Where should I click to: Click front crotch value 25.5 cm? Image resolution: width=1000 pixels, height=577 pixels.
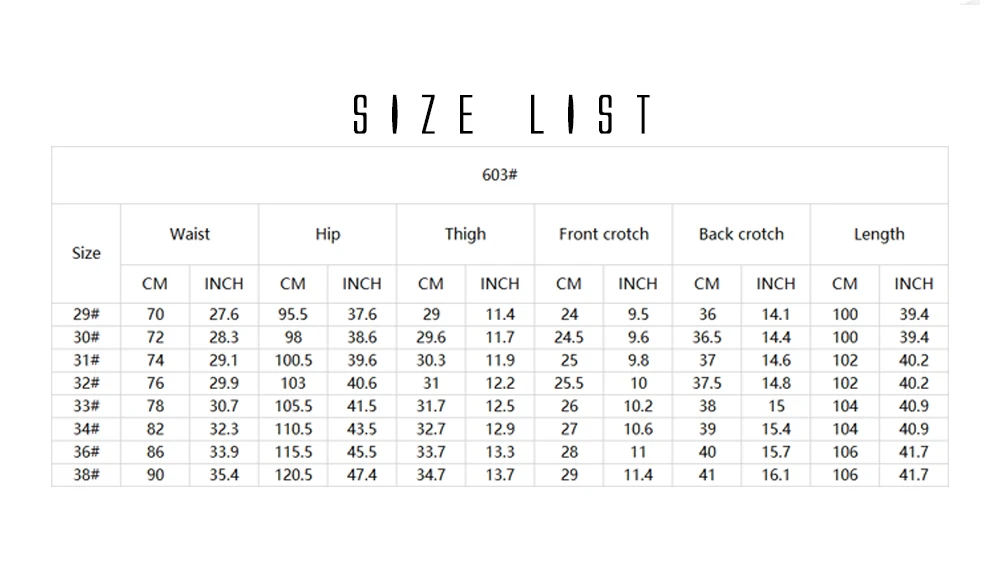pos(569,383)
